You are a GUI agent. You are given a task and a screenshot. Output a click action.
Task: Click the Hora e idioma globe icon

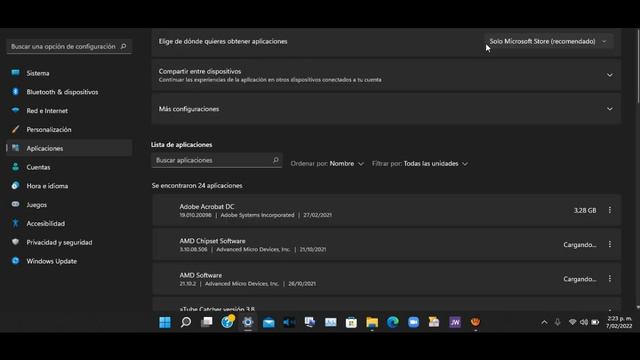pyautogui.click(x=16, y=185)
